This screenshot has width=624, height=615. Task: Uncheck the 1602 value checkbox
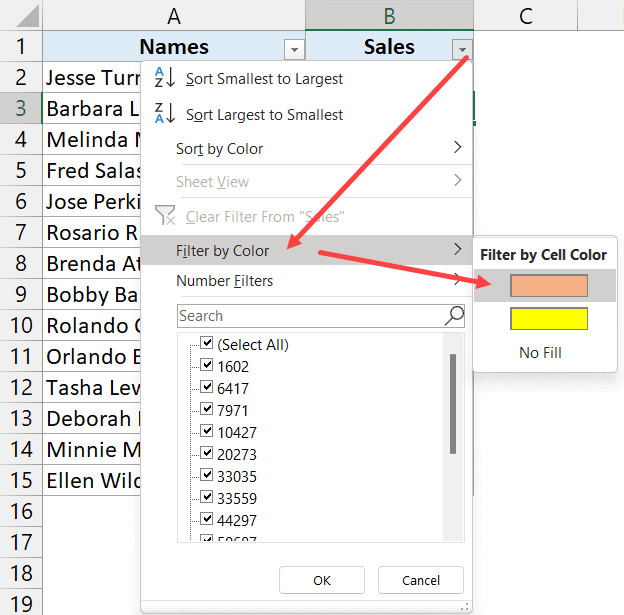click(207, 366)
